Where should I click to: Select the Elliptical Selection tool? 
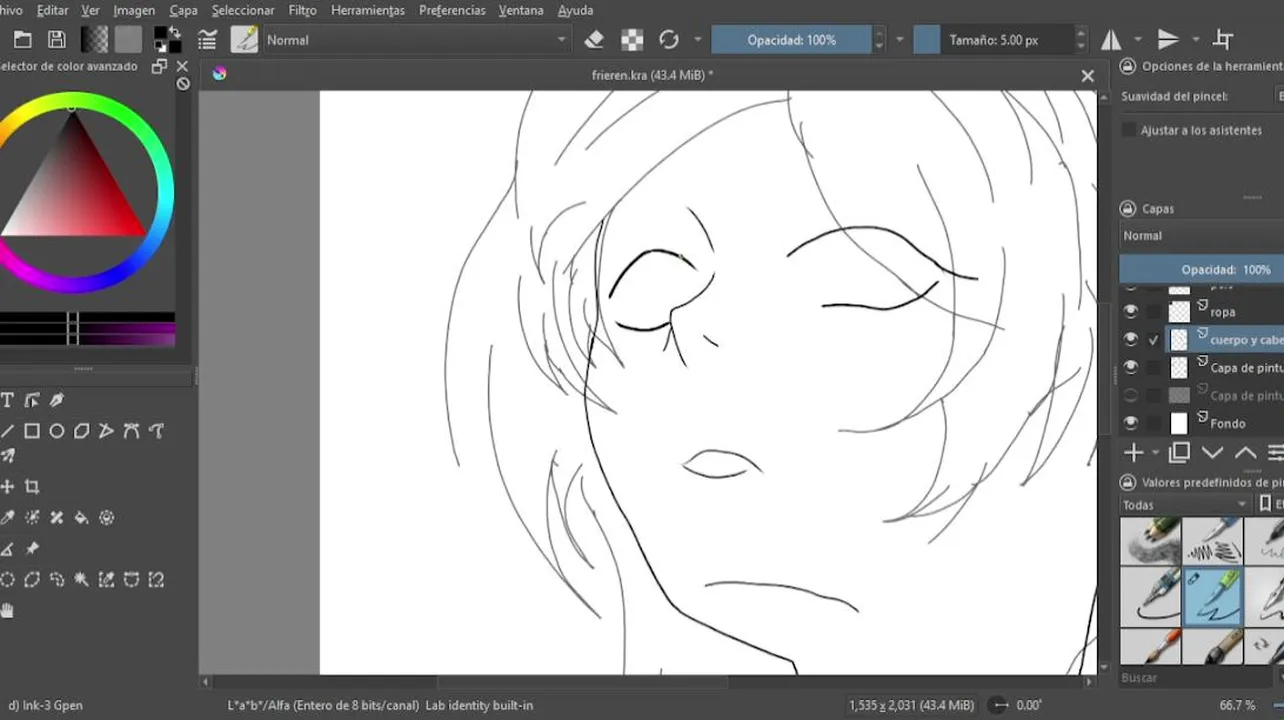7,580
